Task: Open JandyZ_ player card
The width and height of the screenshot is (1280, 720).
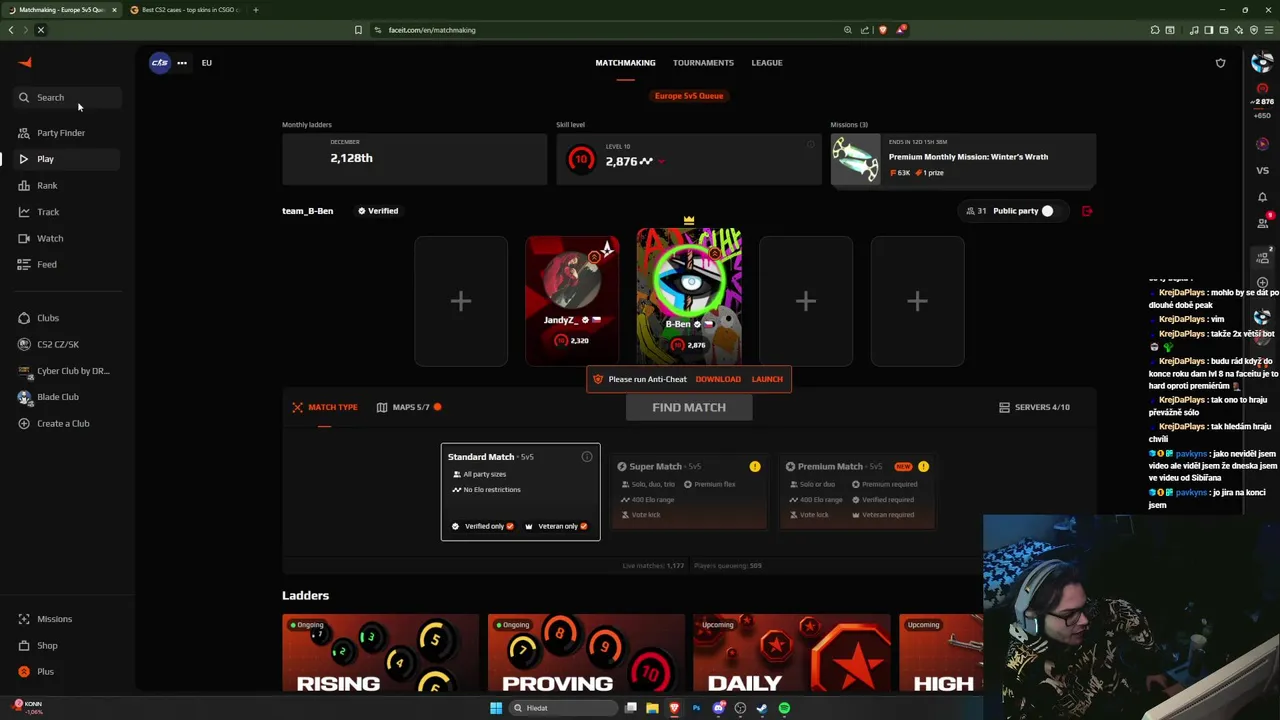Action: click(x=572, y=301)
